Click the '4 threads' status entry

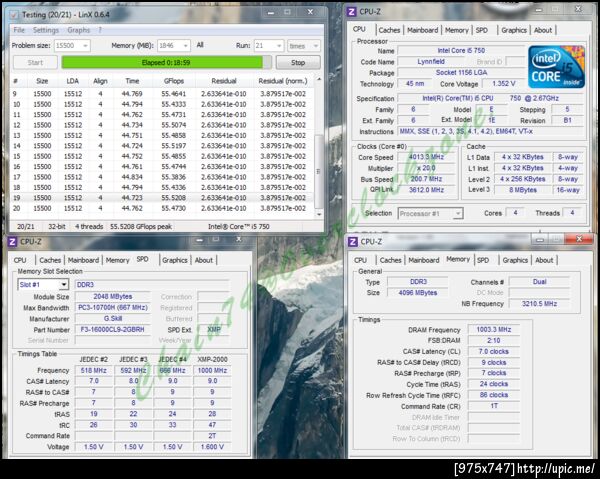(89, 226)
